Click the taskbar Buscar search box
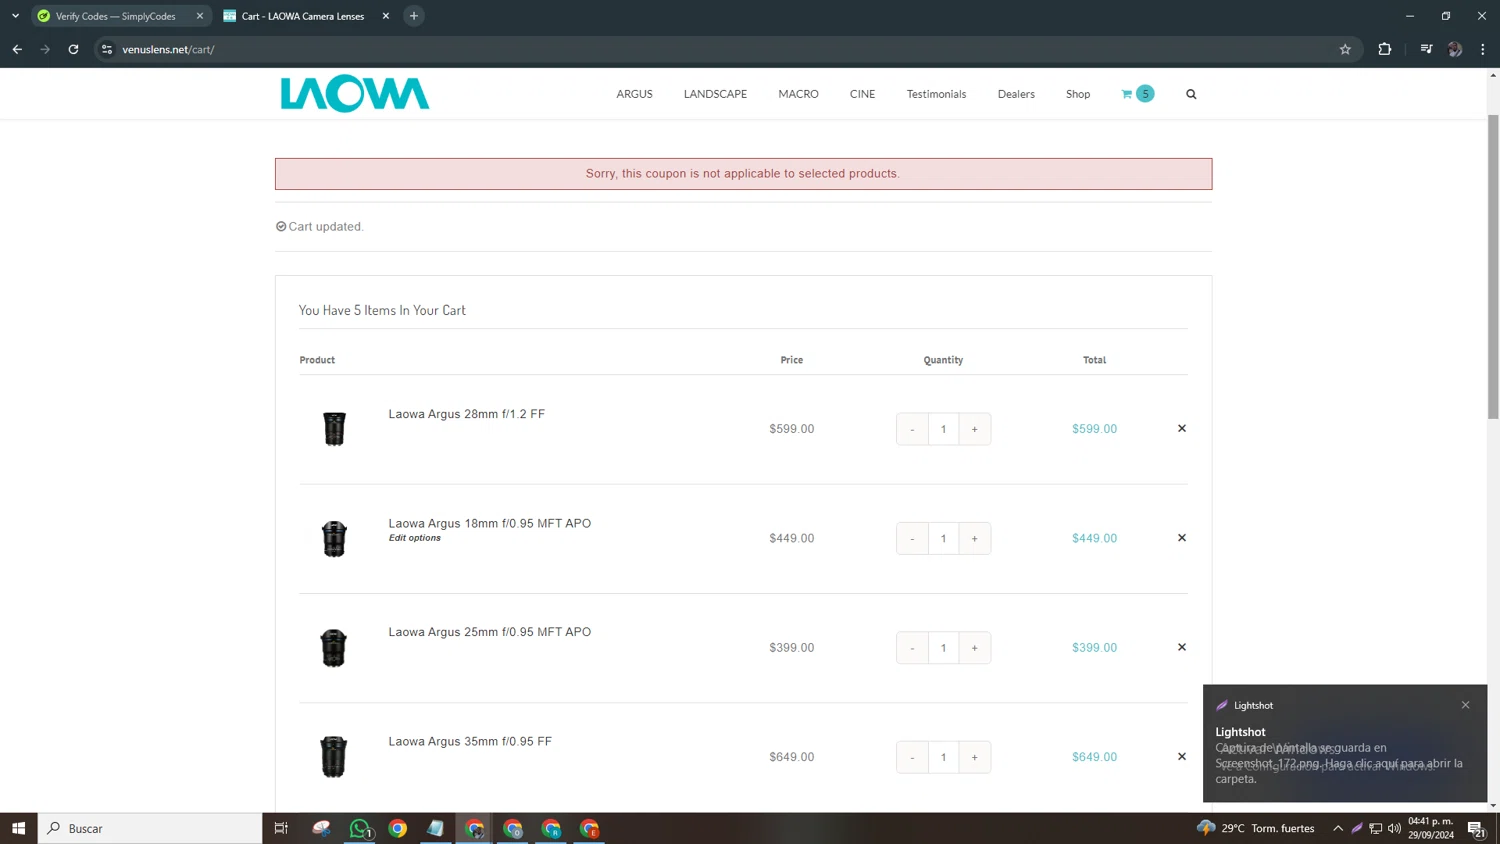The height and width of the screenshot is (844, 1500). coord(150,828)
